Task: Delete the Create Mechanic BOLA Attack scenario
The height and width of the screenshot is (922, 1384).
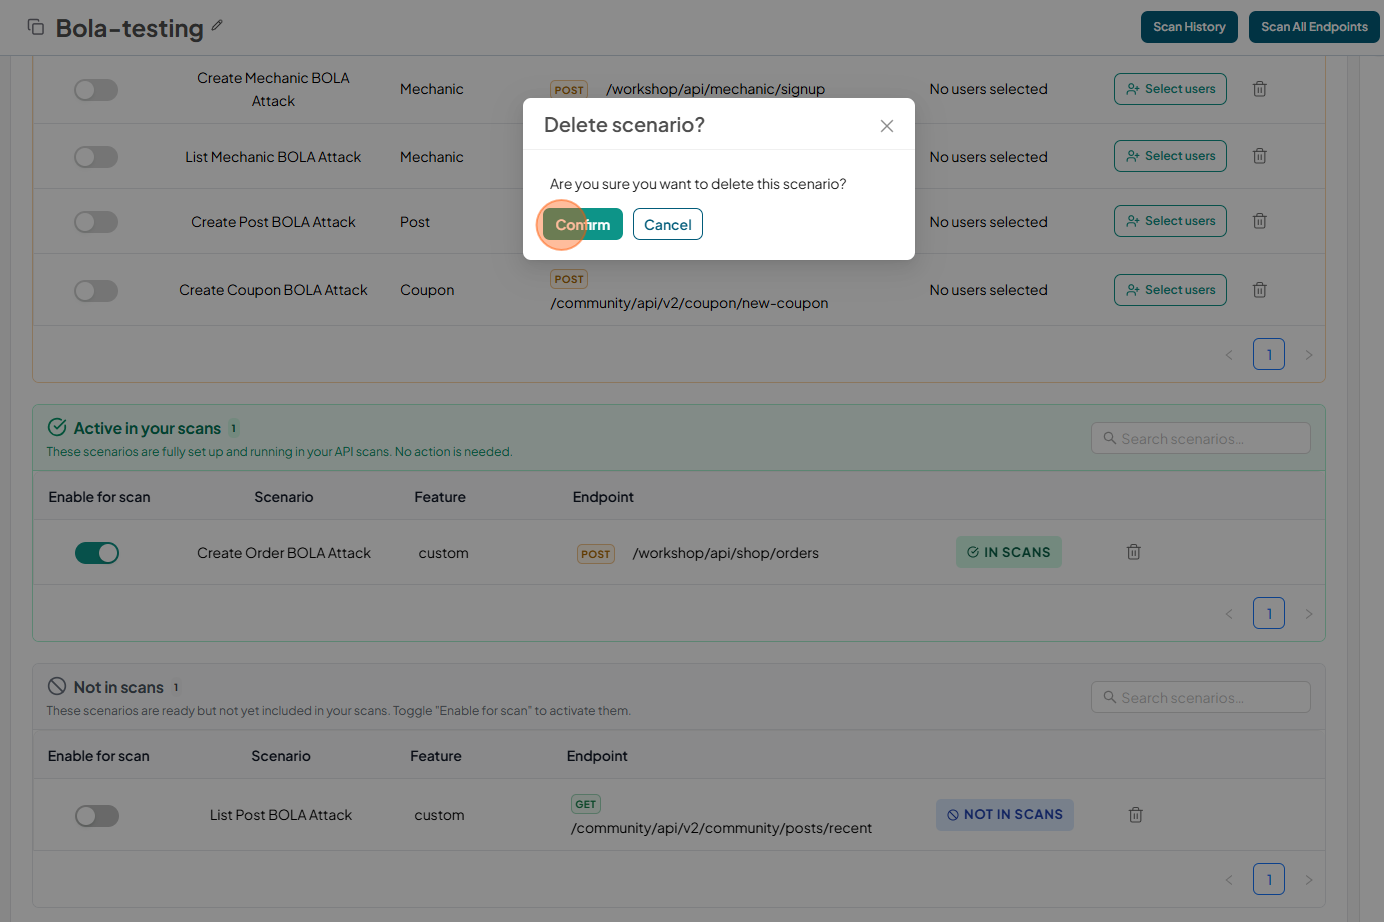Action: (1259, 89)
